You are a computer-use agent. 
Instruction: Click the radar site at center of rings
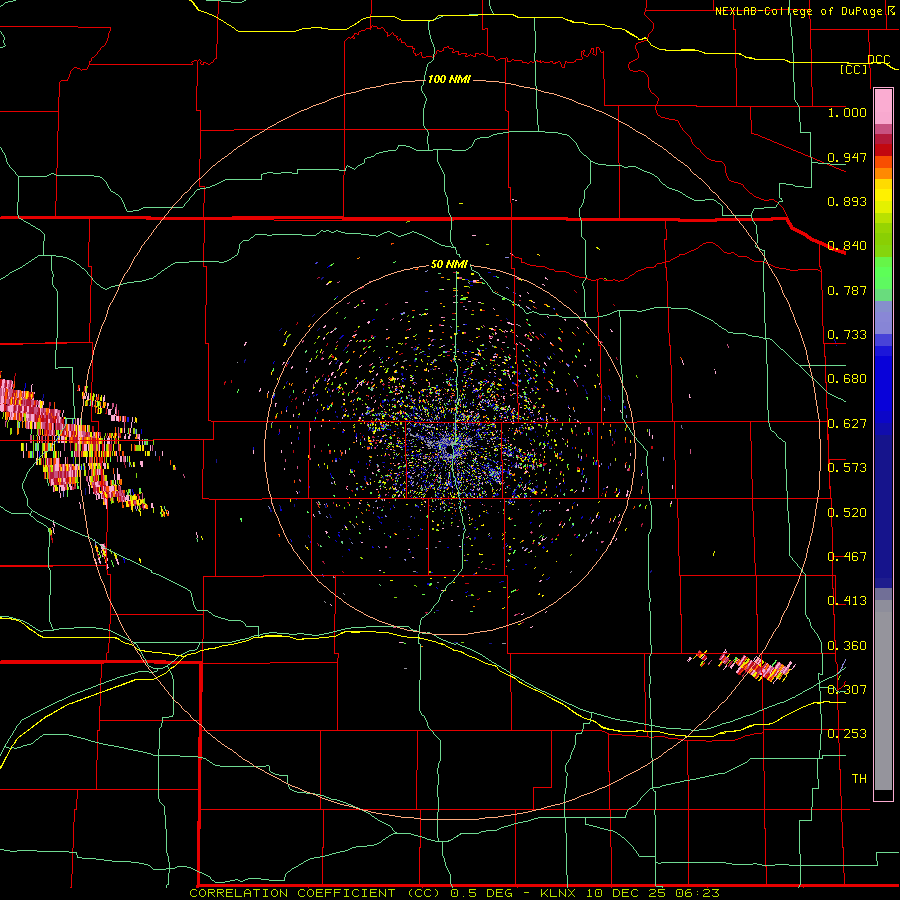click(451, 449)
